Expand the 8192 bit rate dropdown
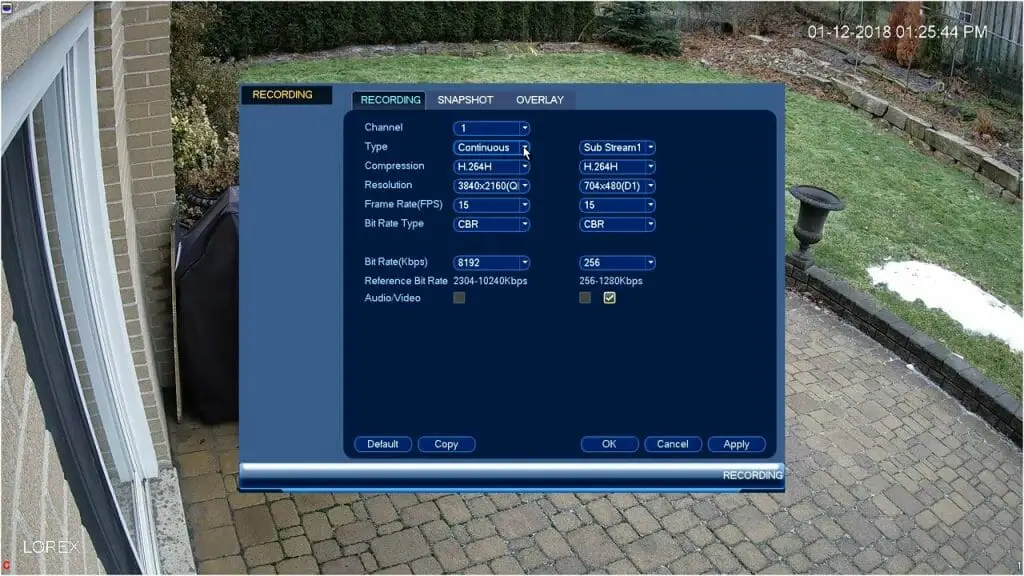Viewport: 1024px width, 576px height. tap(491, 263)
